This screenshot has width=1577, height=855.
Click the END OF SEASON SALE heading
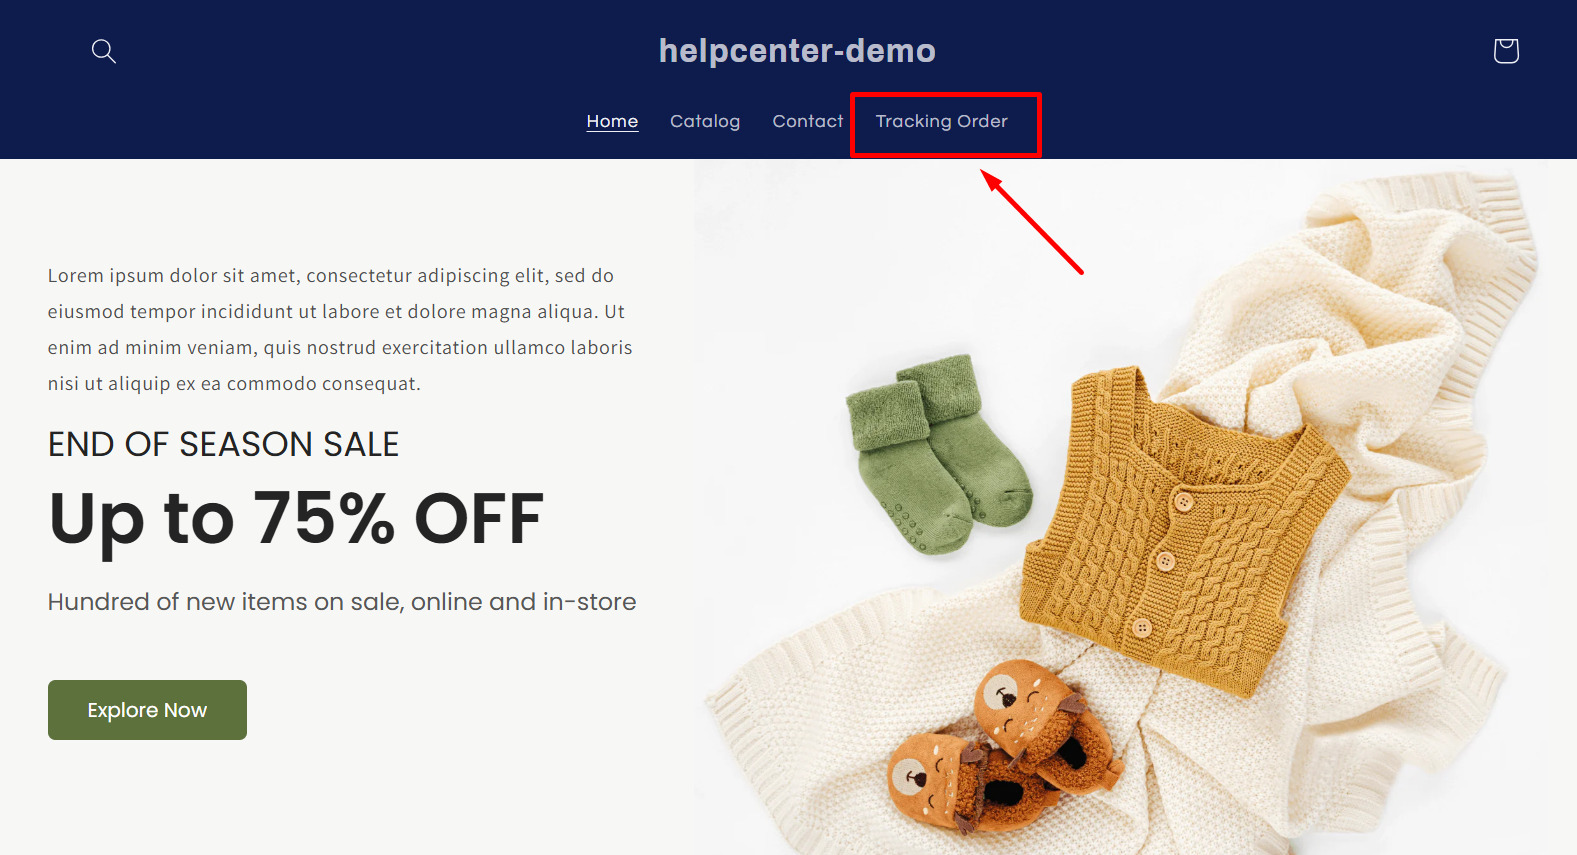[x=223, y=444]
